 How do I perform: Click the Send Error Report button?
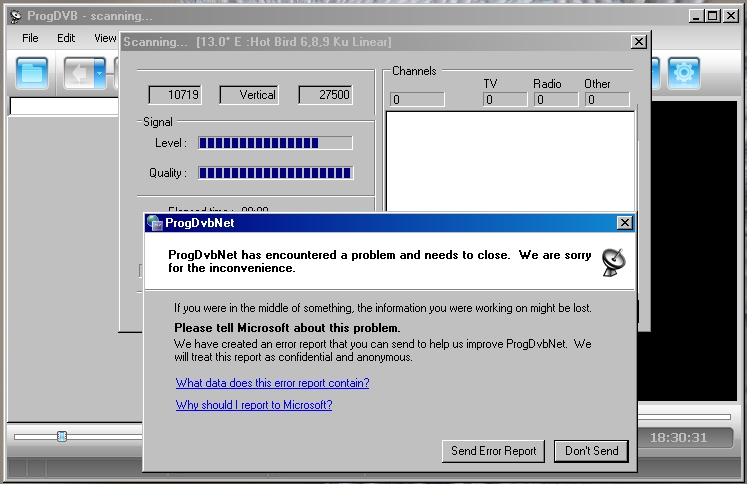494,451
